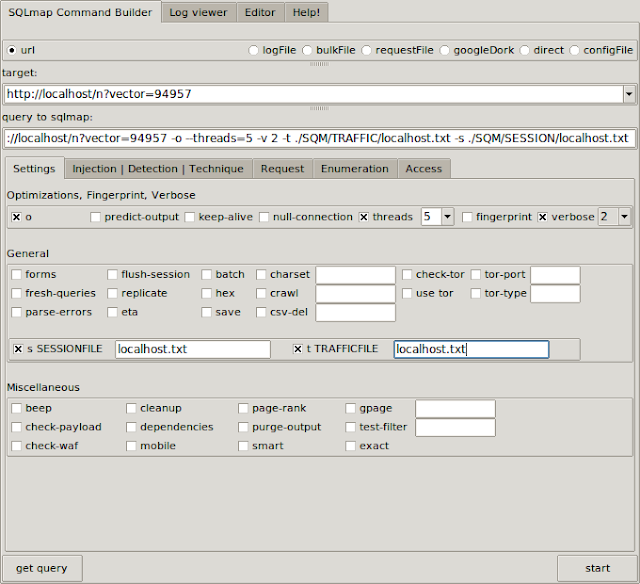
Task: Enable flush-session checkbox
Action: coord(112,275)
